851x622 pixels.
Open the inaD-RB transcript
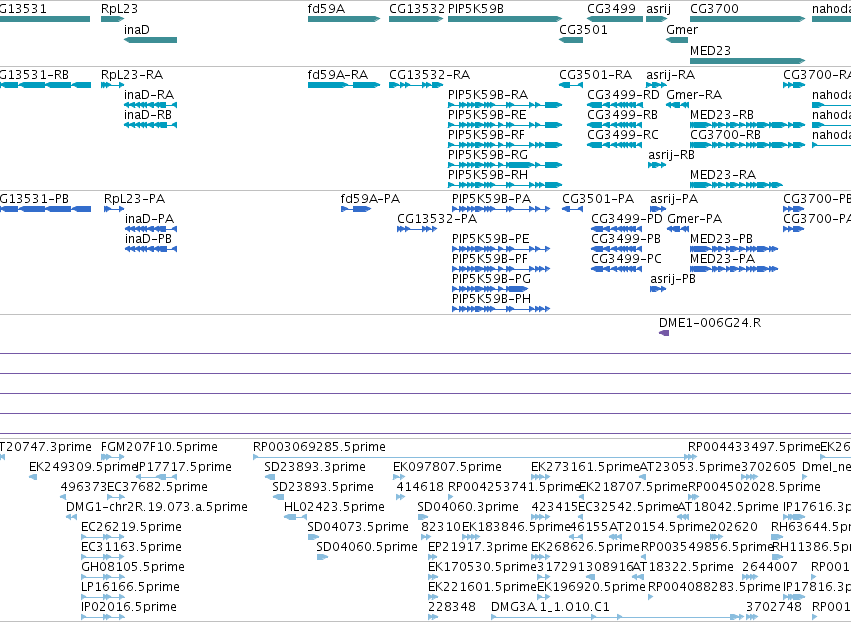tap(150, 125)
